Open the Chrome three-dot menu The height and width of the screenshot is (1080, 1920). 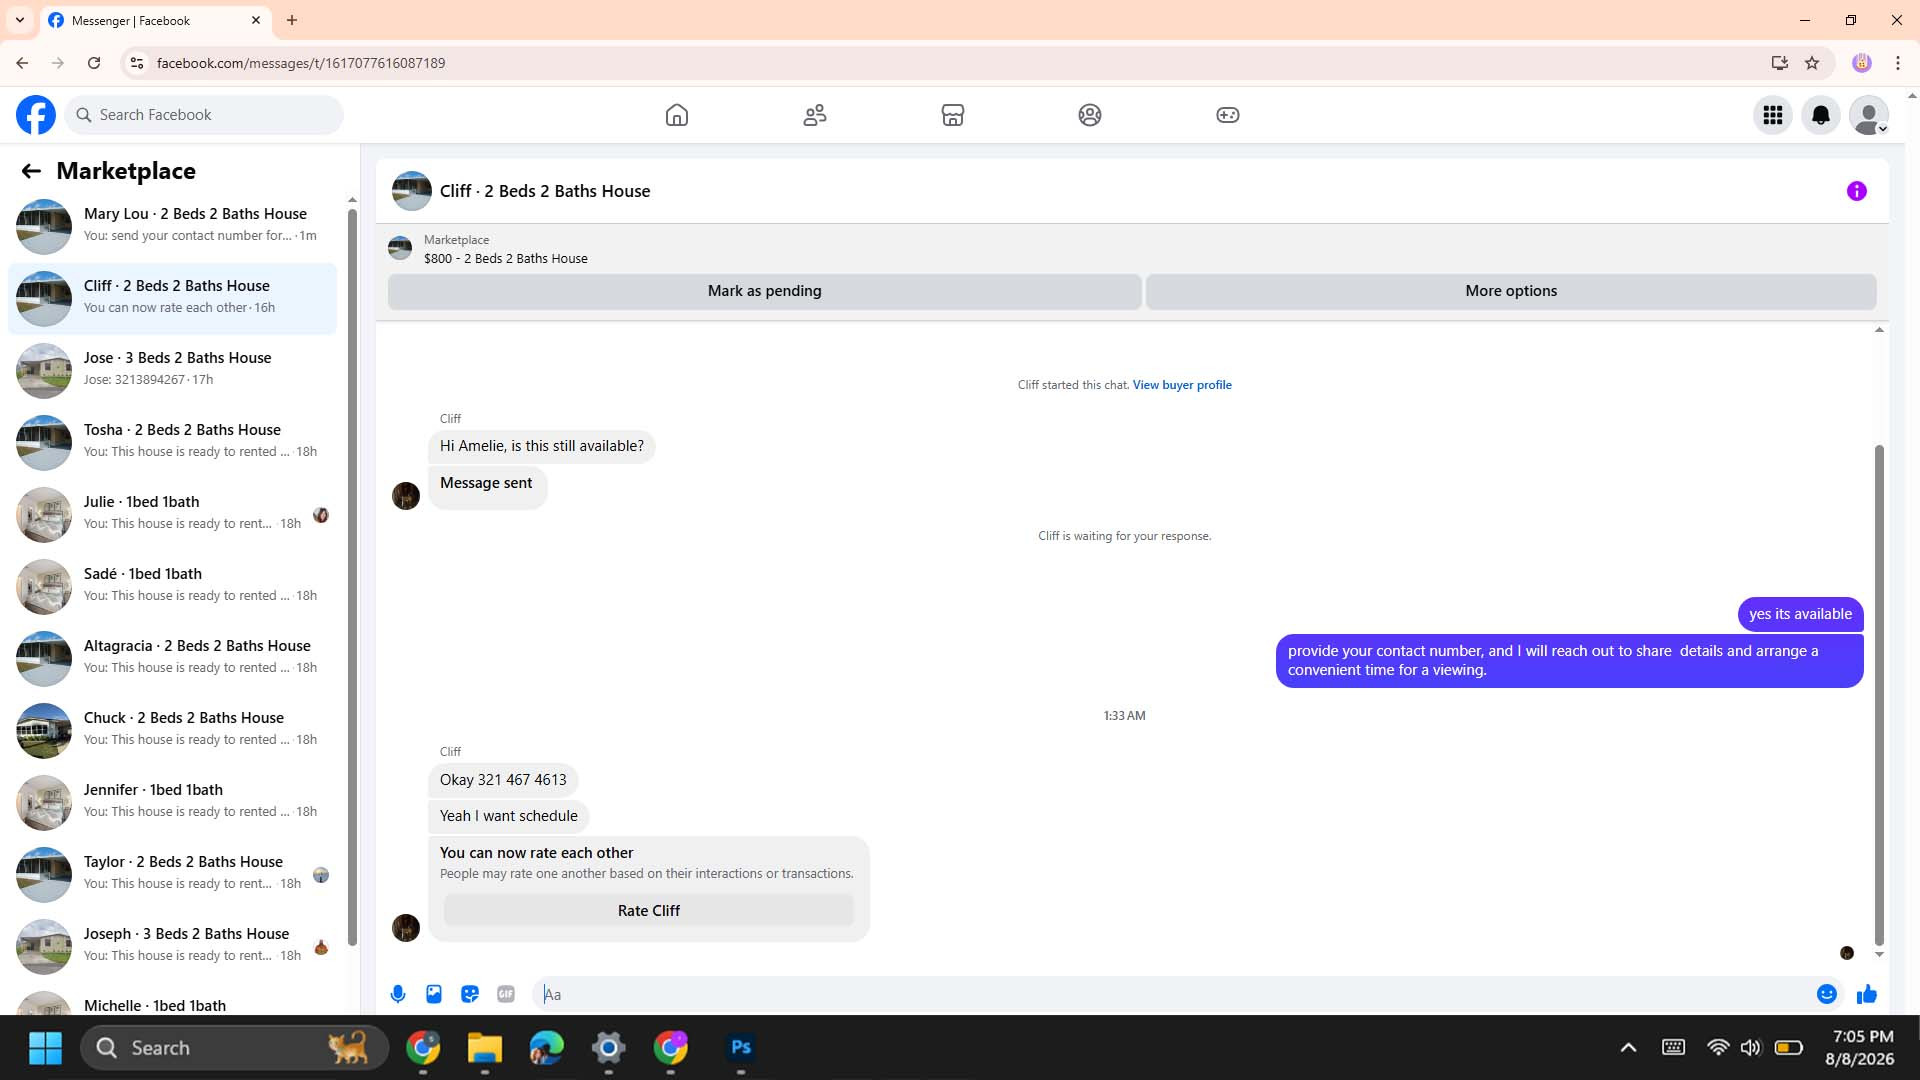click(1898, 63)
